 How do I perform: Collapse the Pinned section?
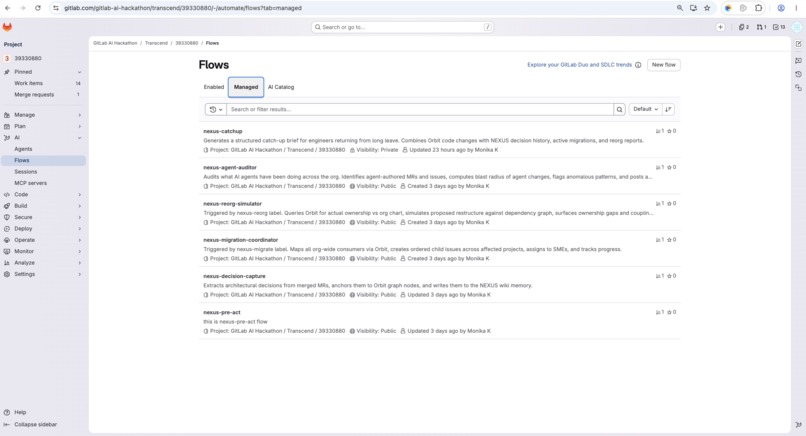(x=79, y=72)
